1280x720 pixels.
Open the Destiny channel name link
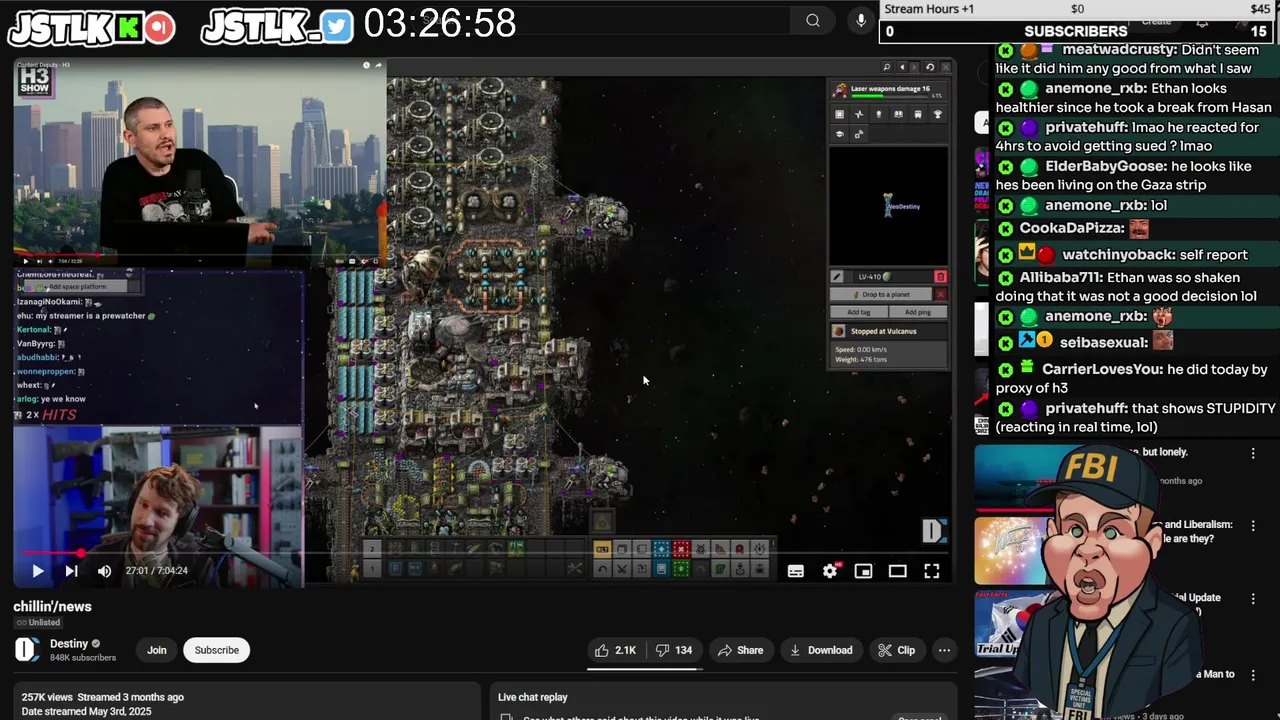coord(69,644)
